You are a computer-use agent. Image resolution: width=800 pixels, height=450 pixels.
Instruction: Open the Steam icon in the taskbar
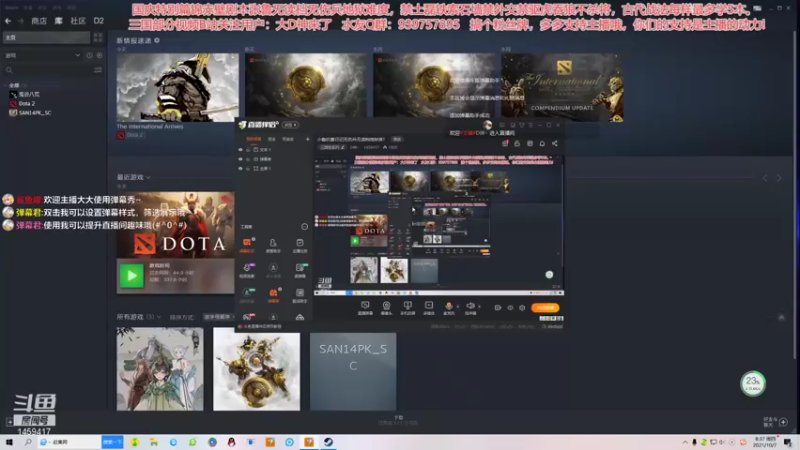coord(328,442)
